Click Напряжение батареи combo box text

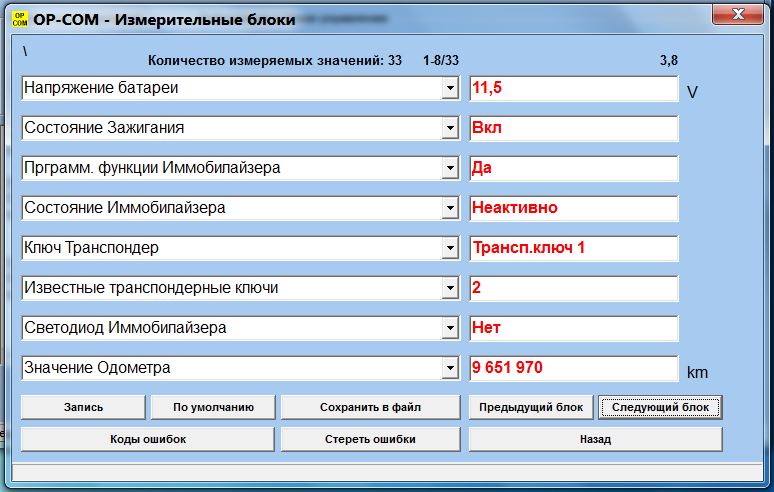[x=101, y=88]
